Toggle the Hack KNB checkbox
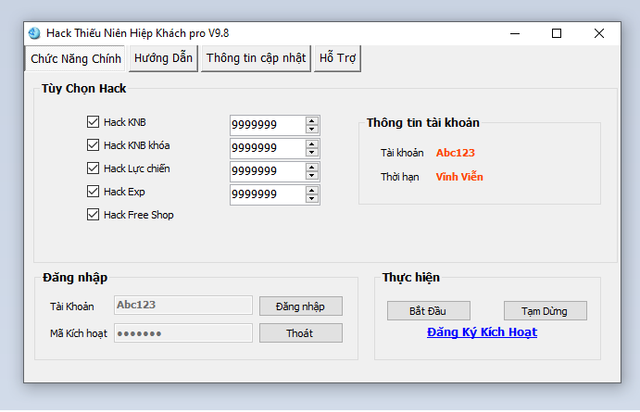 pyautogui.click(x=93, y=122)
